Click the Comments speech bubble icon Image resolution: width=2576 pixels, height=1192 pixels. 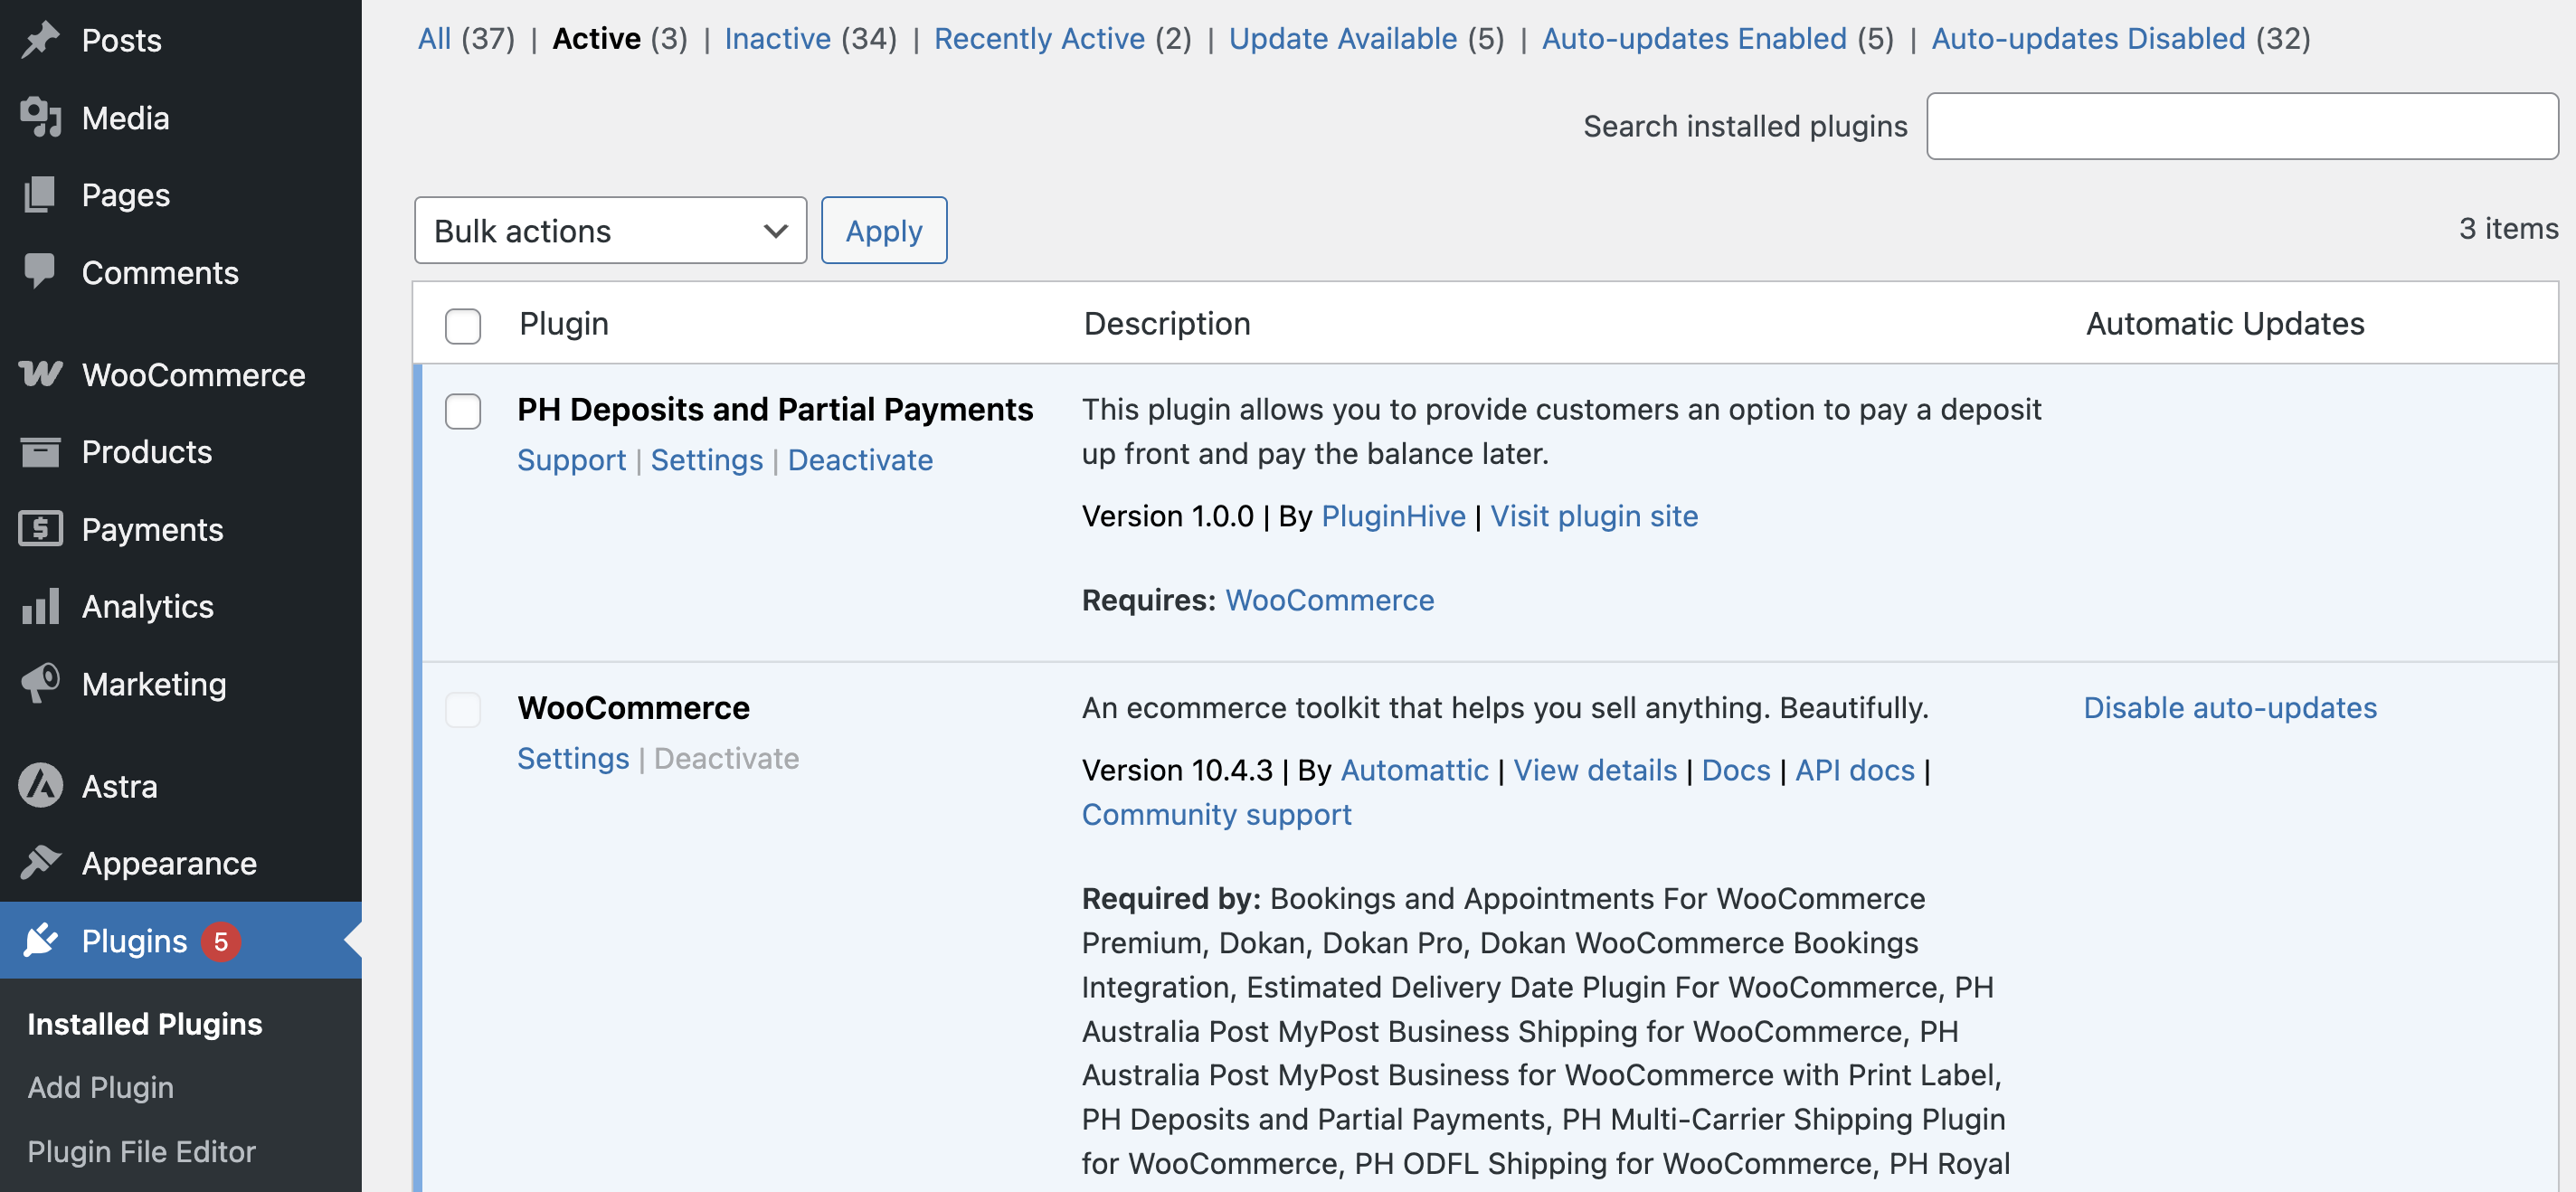(40, 271)
